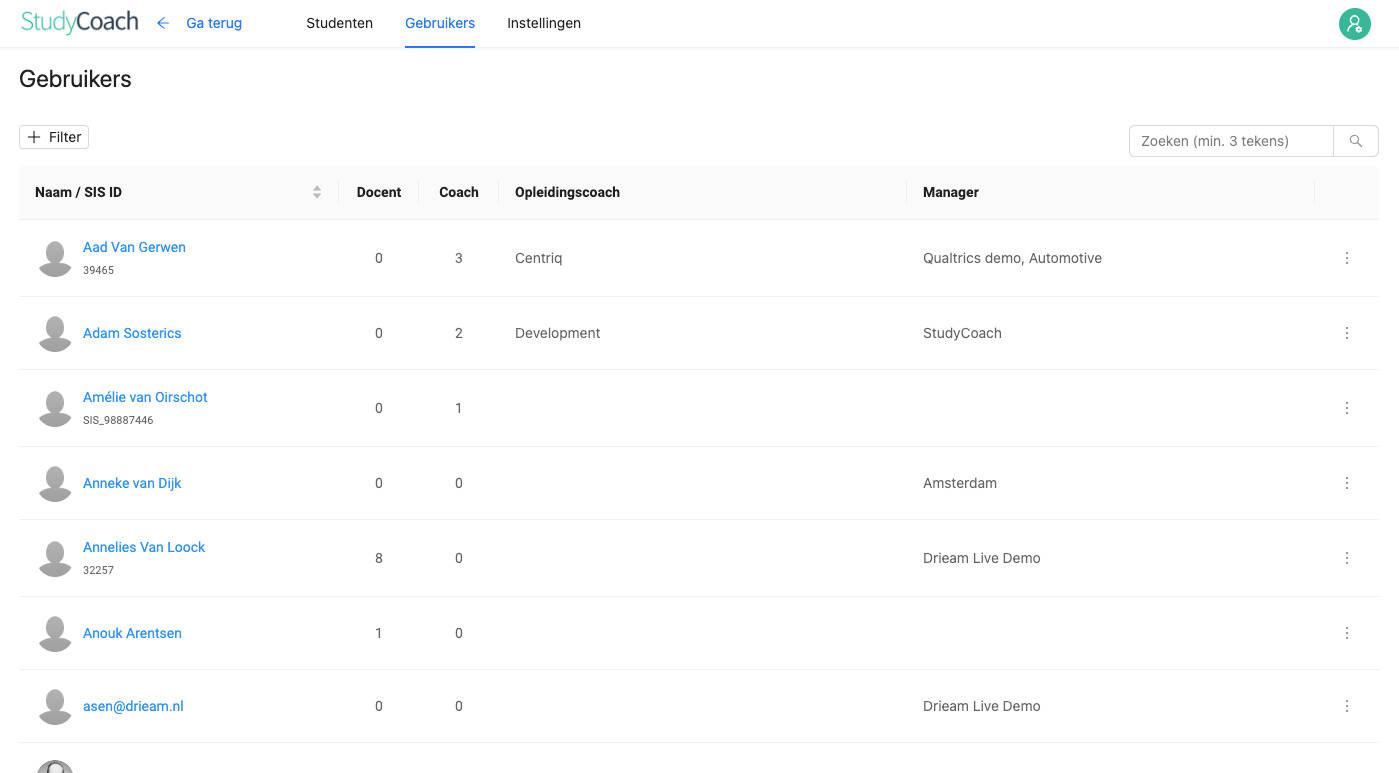
Task: Click SIS ID 39465
Action: (98, 270)
